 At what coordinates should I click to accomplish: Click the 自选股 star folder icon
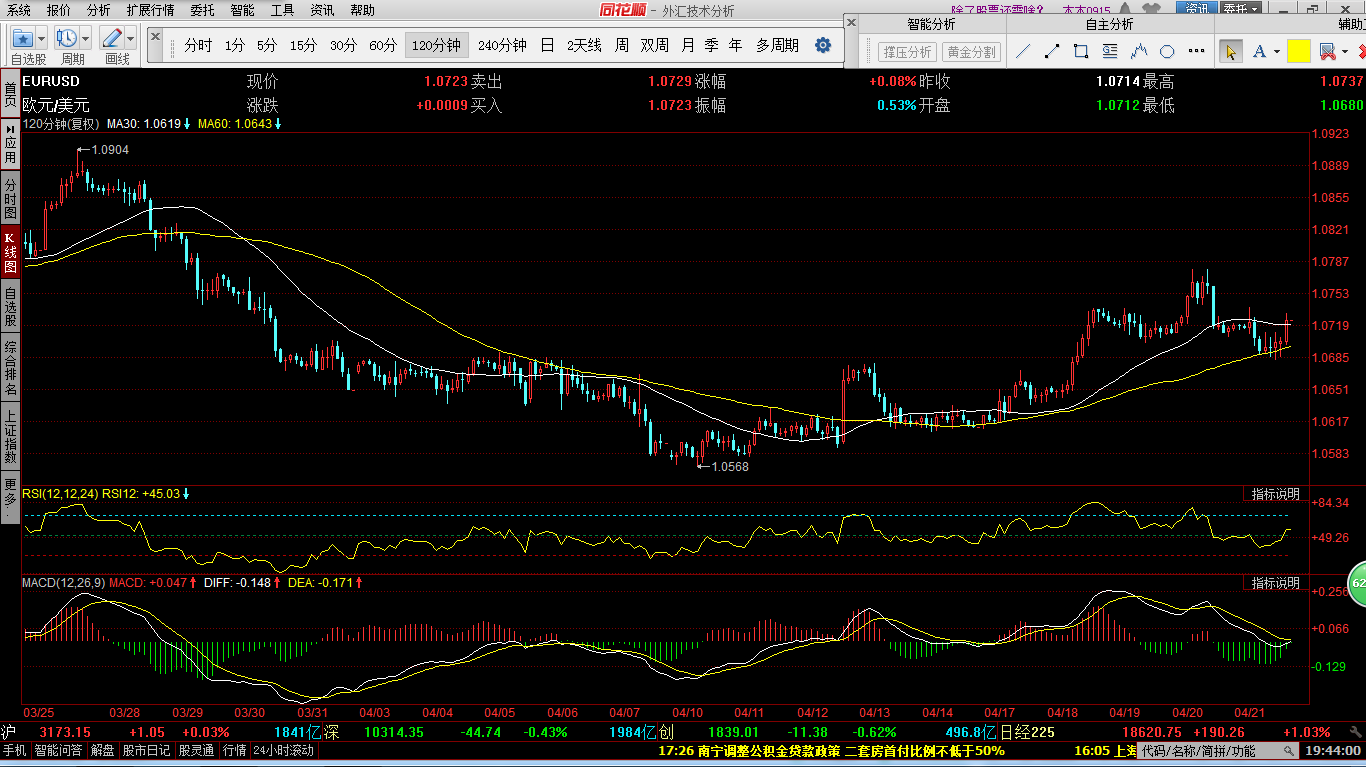(x=22, y=39)
